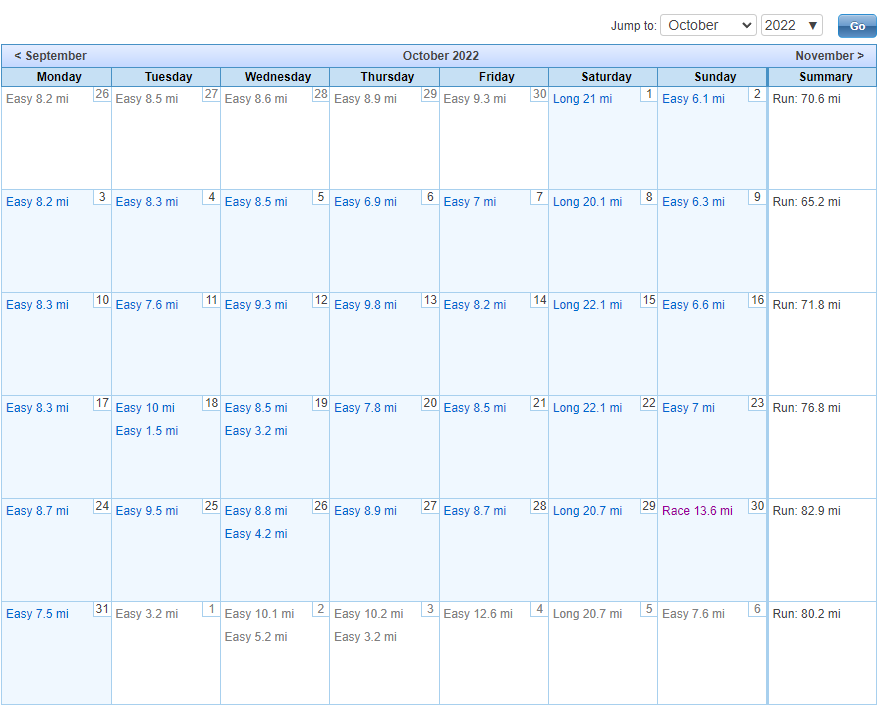Go to previous month September
The image size is (885, 710).
tap(50, 56)
